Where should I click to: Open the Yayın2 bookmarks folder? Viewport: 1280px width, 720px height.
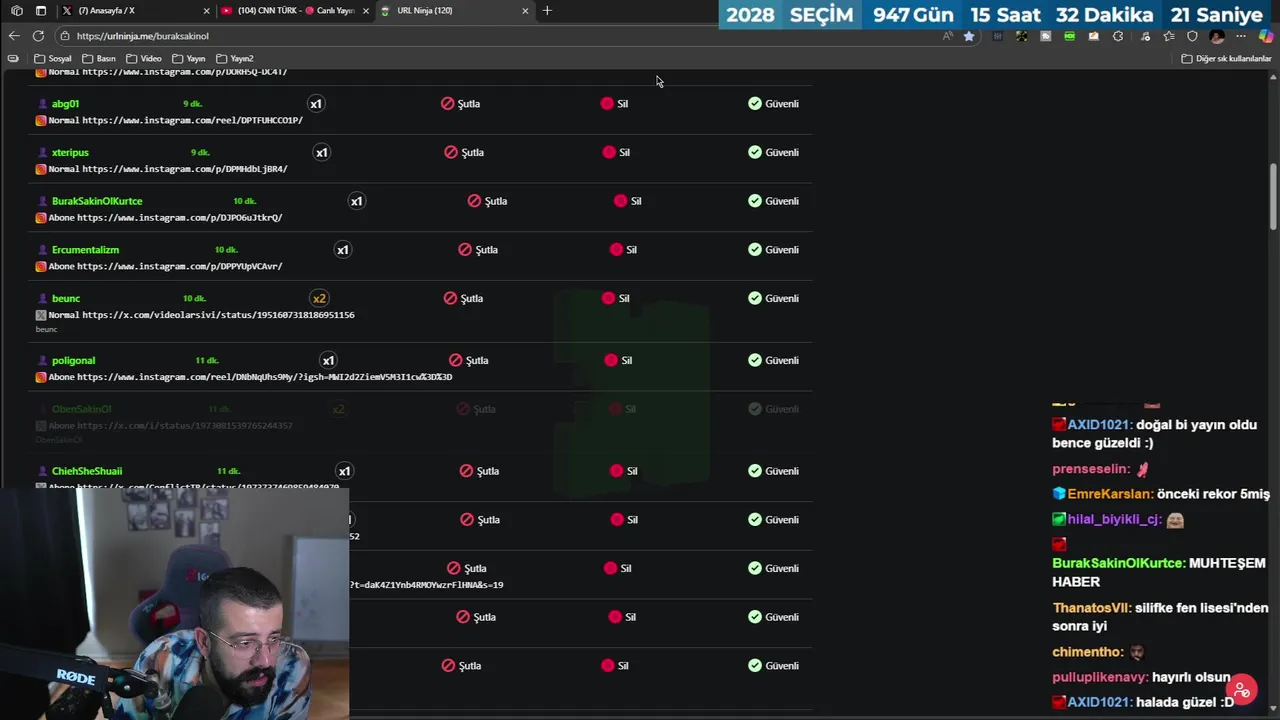235,59
